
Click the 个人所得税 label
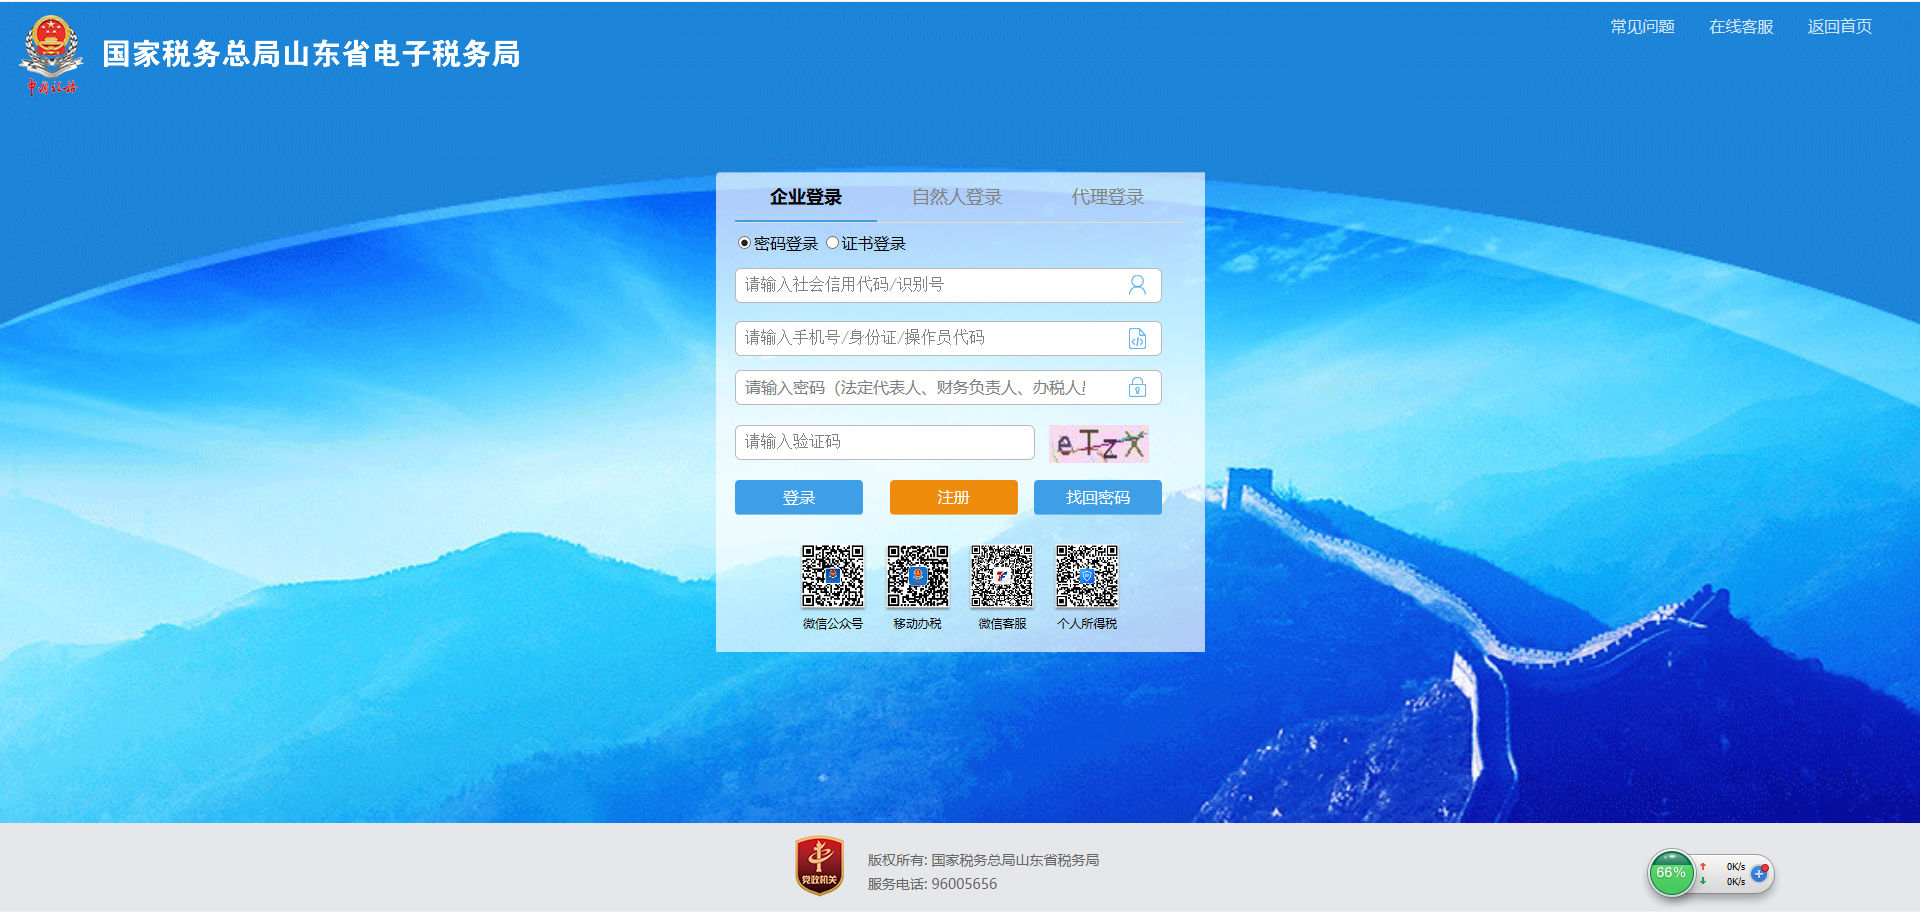pos(1087,624)
